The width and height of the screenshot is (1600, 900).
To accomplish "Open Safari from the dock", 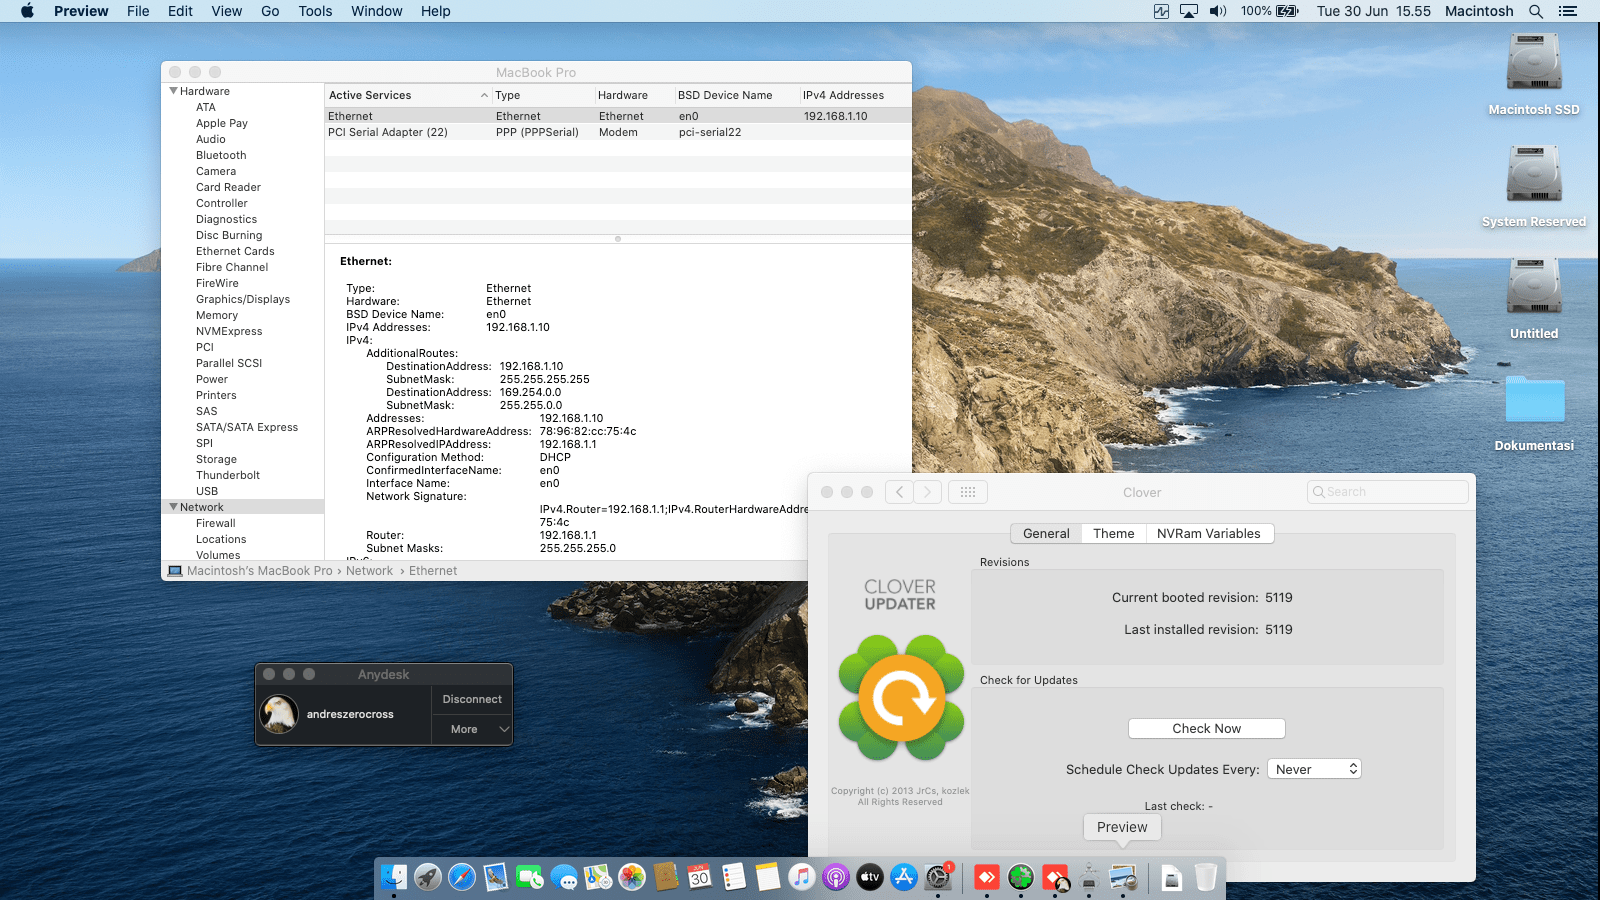I will point(462,878).
